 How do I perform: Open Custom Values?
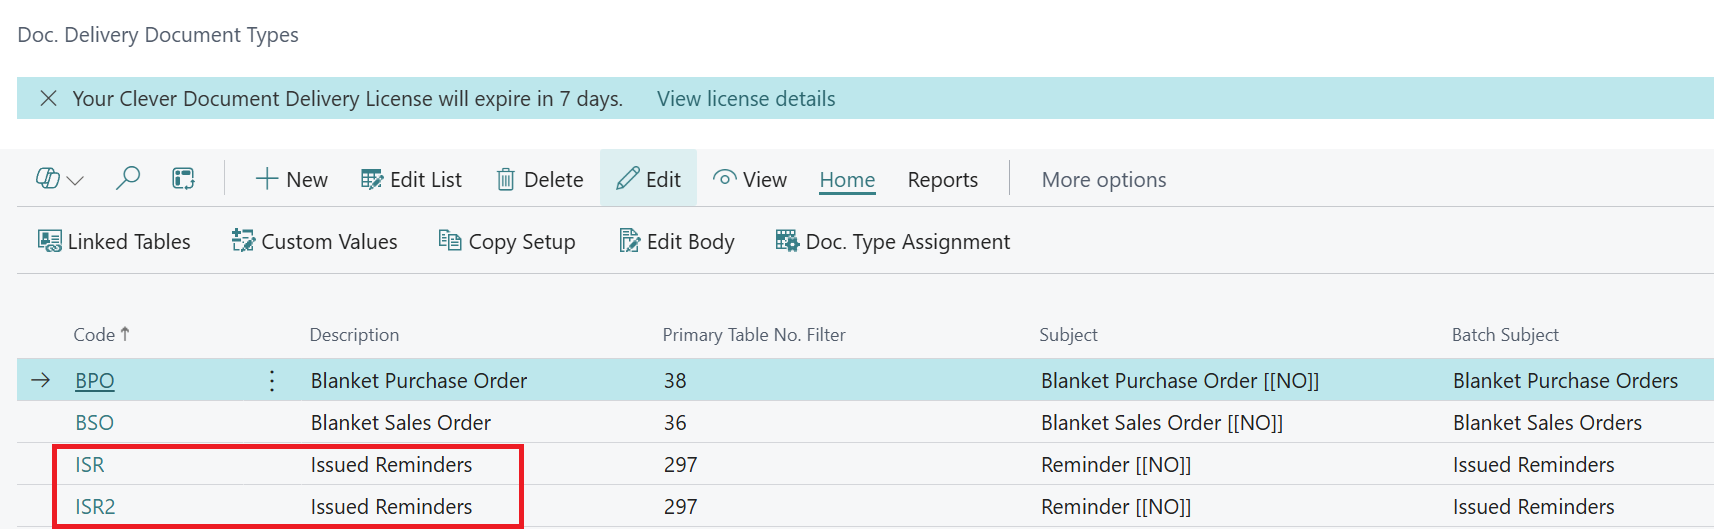[x=314, y=242]
